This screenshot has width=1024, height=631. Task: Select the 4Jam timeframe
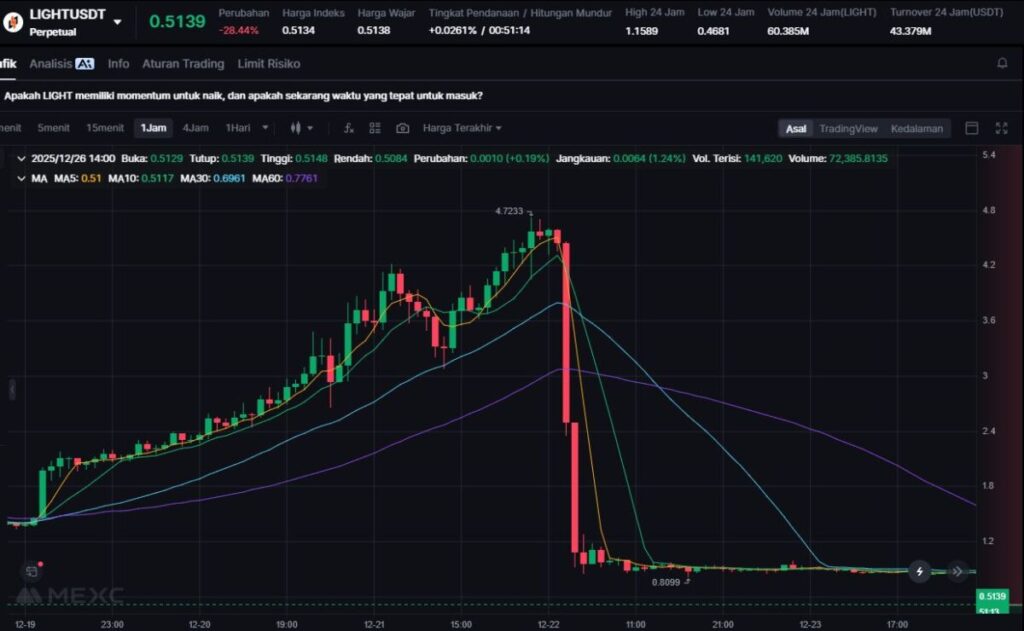[x=195, y=128]
